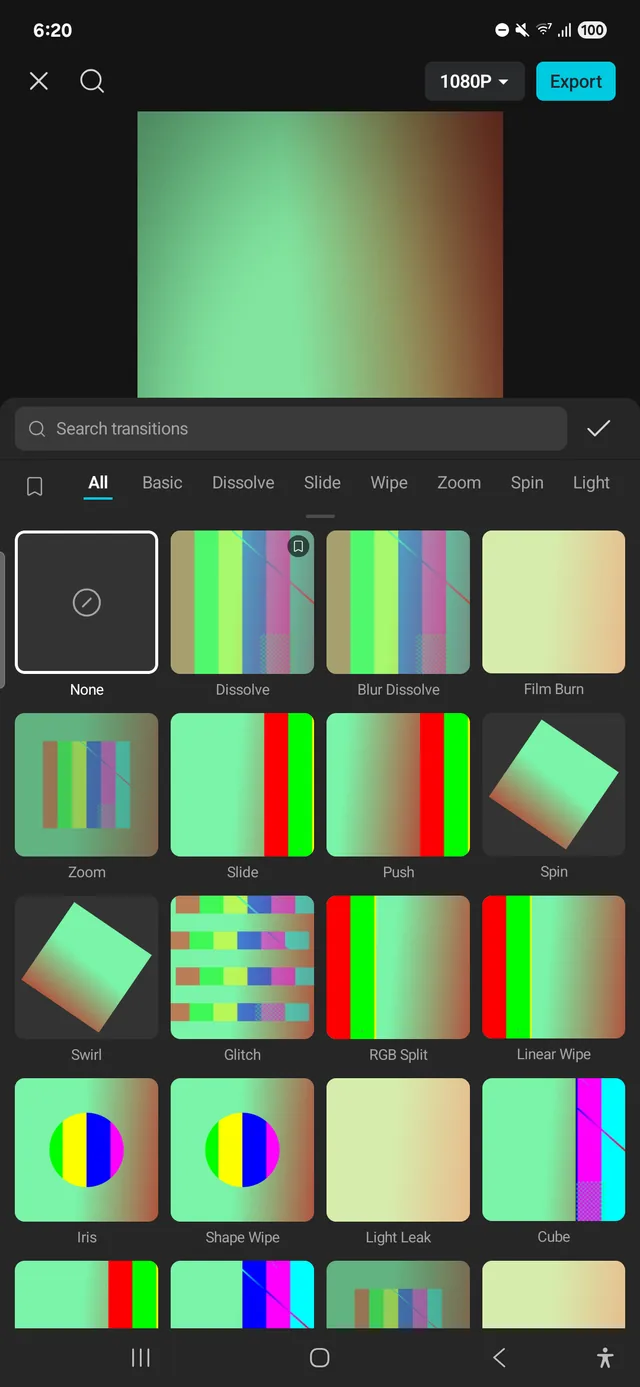640x1387 pixels.
Task: Tap the cellular signal bars status icon
Action: (565, 30)
